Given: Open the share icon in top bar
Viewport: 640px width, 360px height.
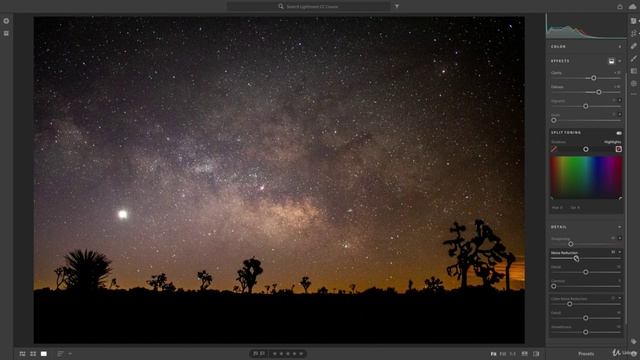Looking at the screenshot, I should click(620, 7).
